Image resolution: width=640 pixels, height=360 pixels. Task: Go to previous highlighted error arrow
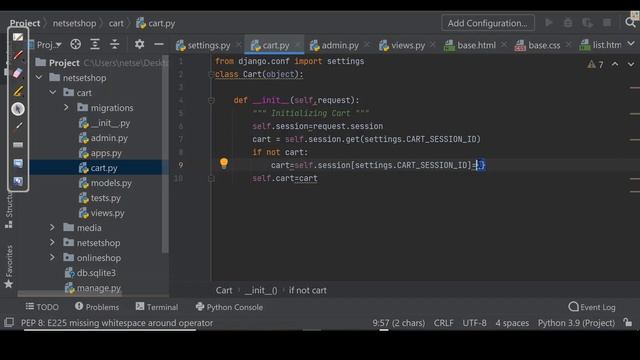pos(615,64)
